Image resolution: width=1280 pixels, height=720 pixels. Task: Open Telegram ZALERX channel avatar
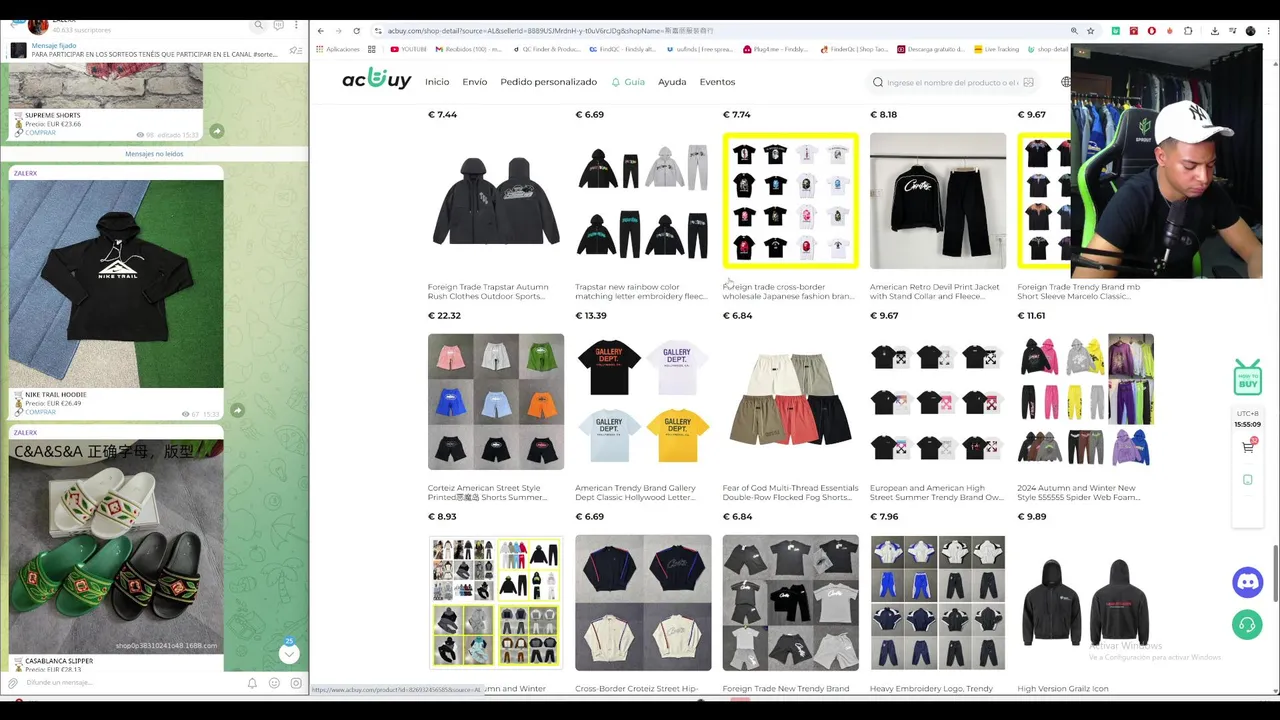tap(37, 25)
